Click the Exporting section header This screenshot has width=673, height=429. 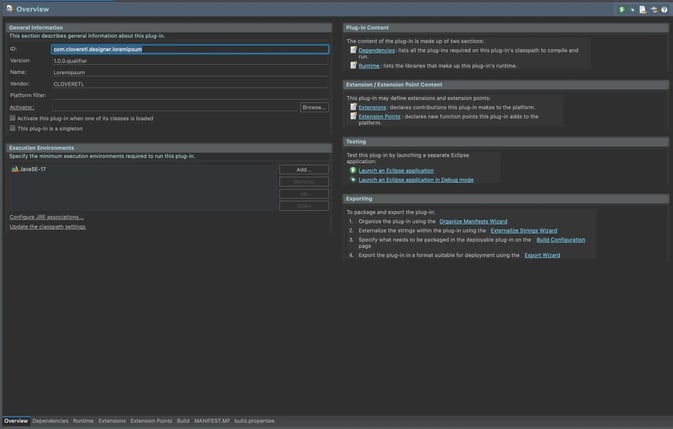click(x=506, y=199)
